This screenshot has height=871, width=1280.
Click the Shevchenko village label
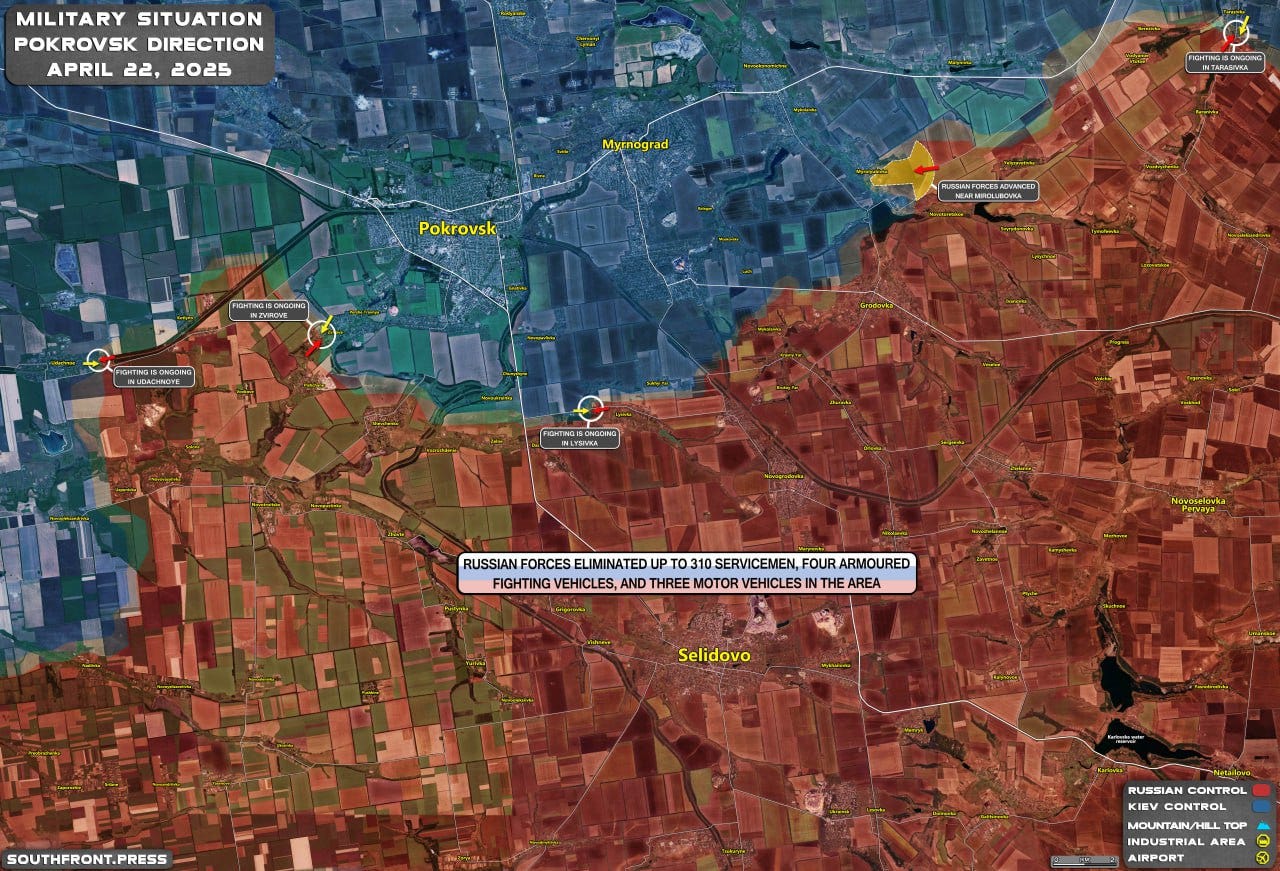[385, 423]
